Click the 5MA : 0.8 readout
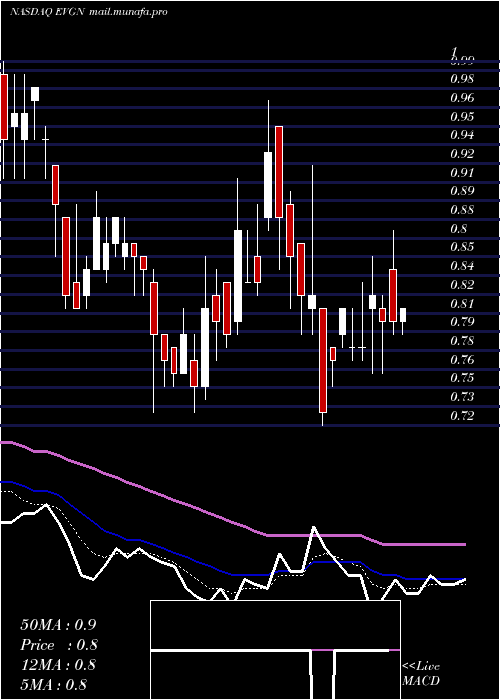The height and width of the screenshot is (700, 500). coord(54,685)
